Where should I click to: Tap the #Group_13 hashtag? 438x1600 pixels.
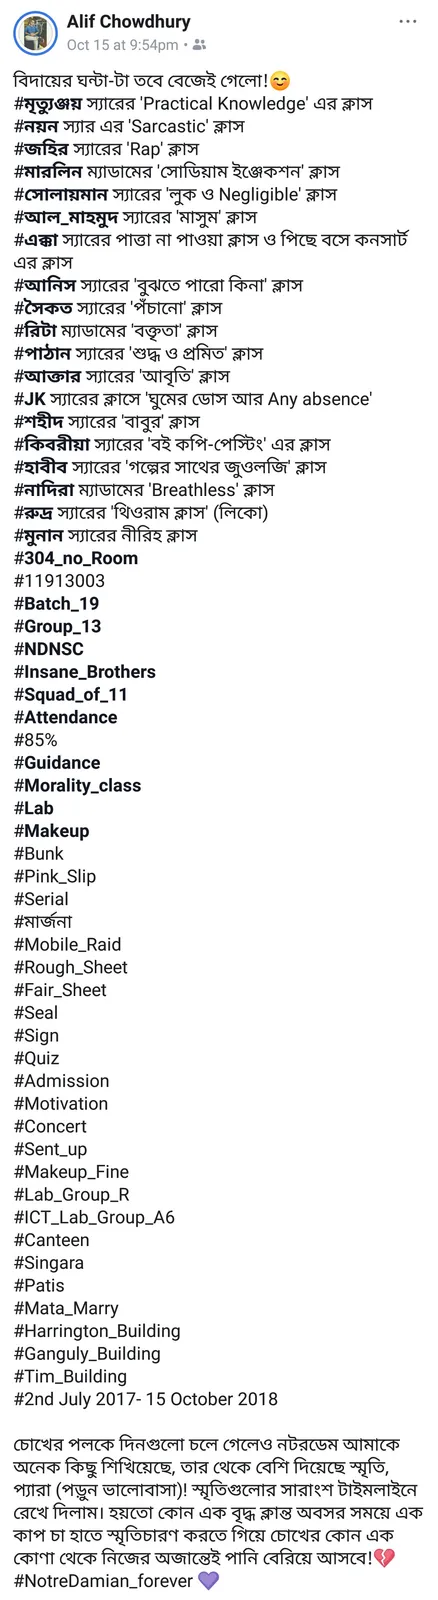[x=58, y=627]
